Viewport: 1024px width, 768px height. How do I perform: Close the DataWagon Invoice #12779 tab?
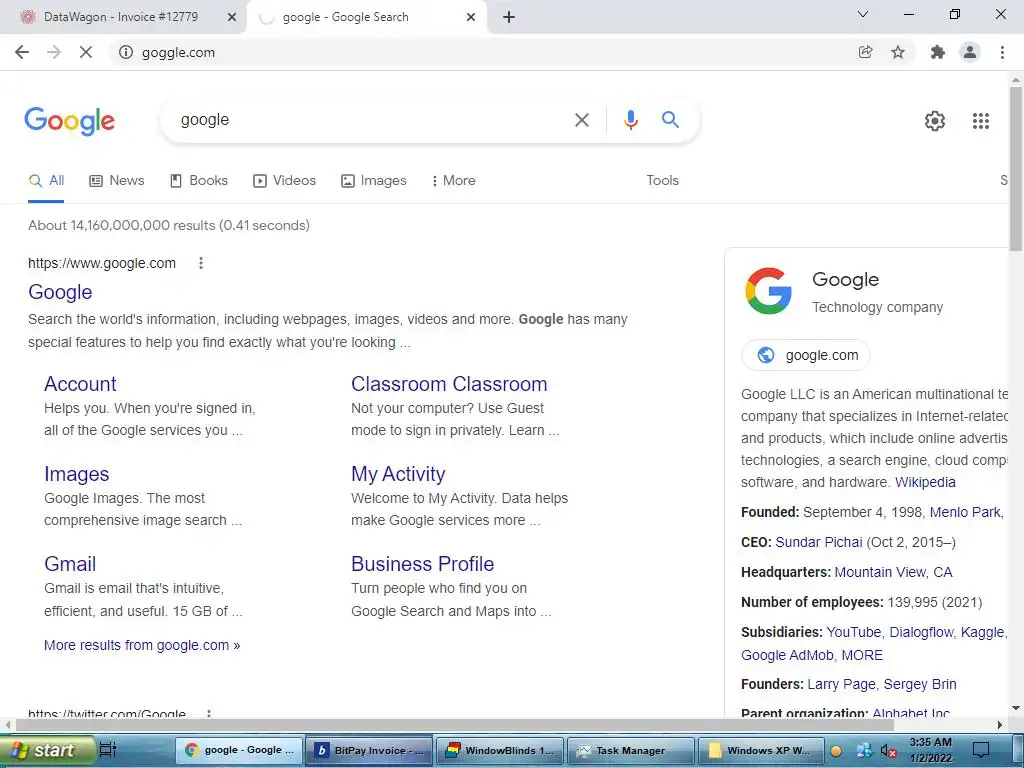[x=232, y=17]
